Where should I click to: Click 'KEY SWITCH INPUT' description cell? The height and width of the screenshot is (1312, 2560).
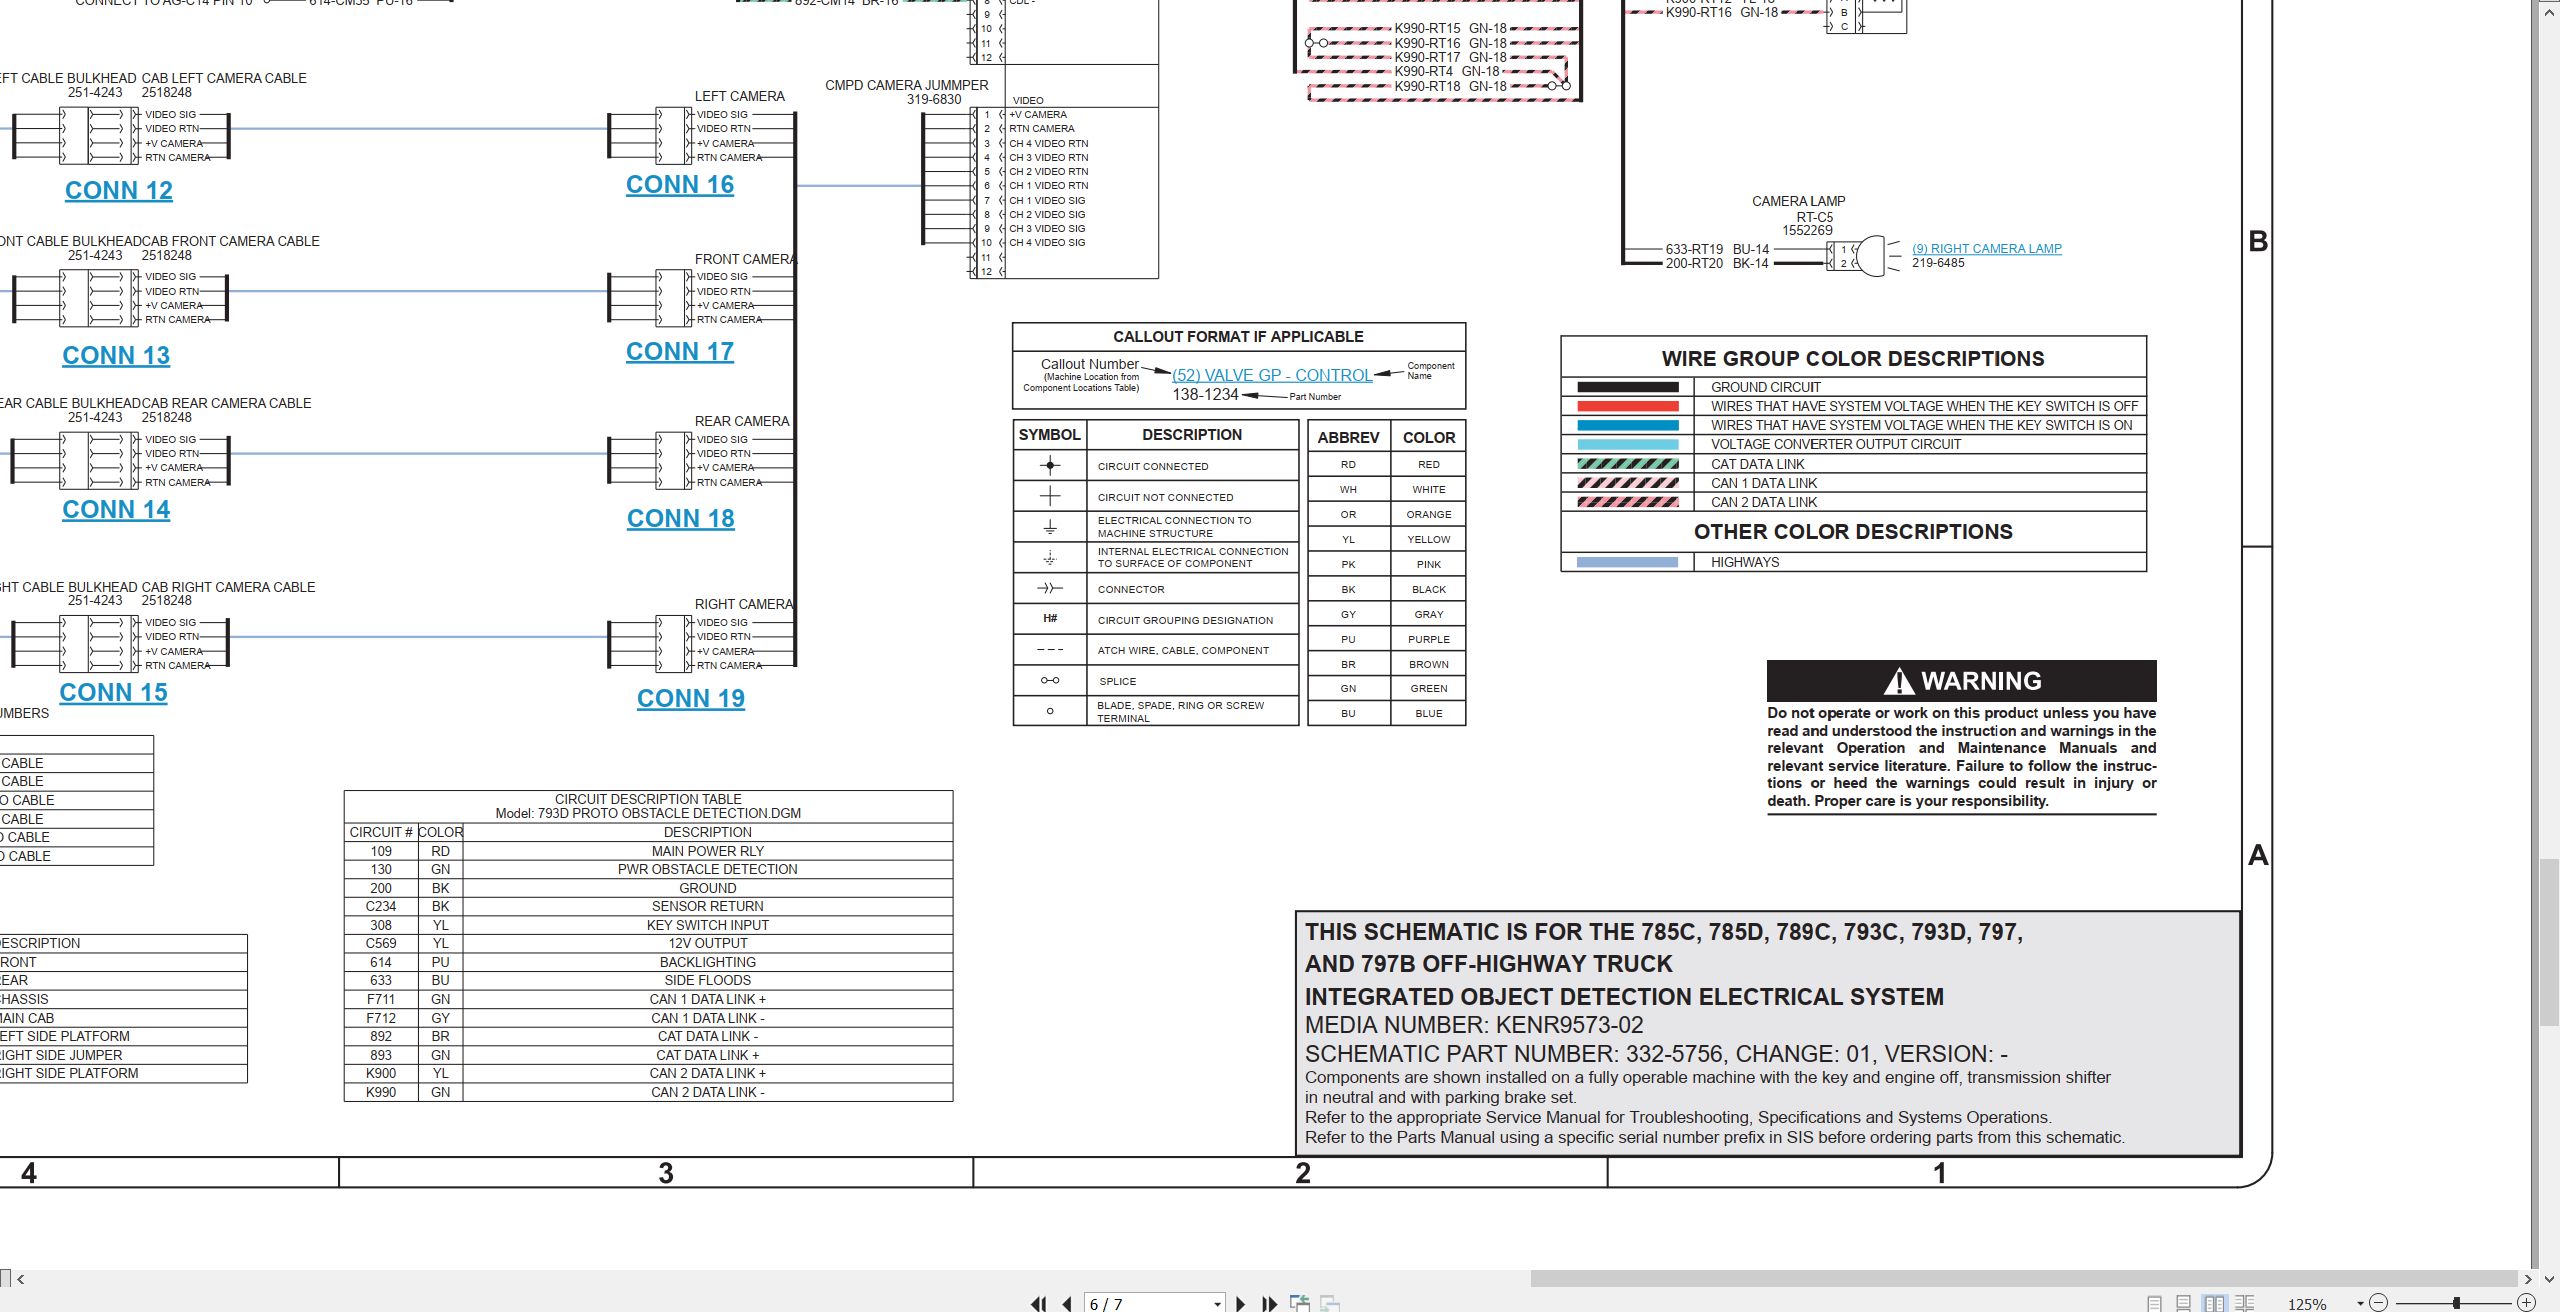pyautogui.click(x=708, y=925)
